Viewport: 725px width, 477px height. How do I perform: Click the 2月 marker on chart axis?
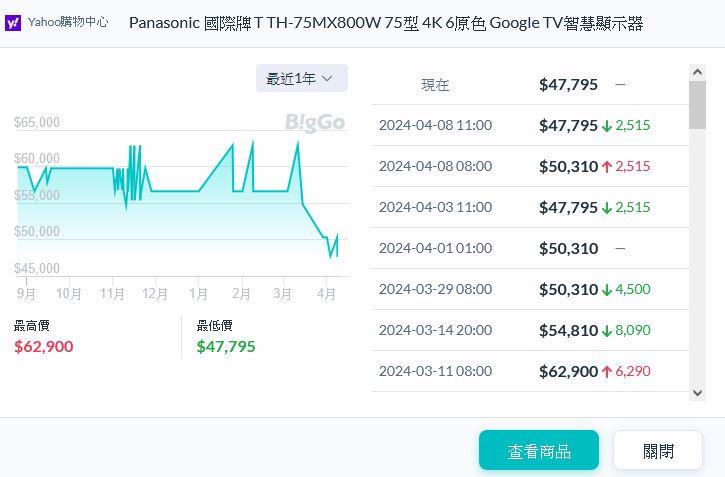point(241,294)
